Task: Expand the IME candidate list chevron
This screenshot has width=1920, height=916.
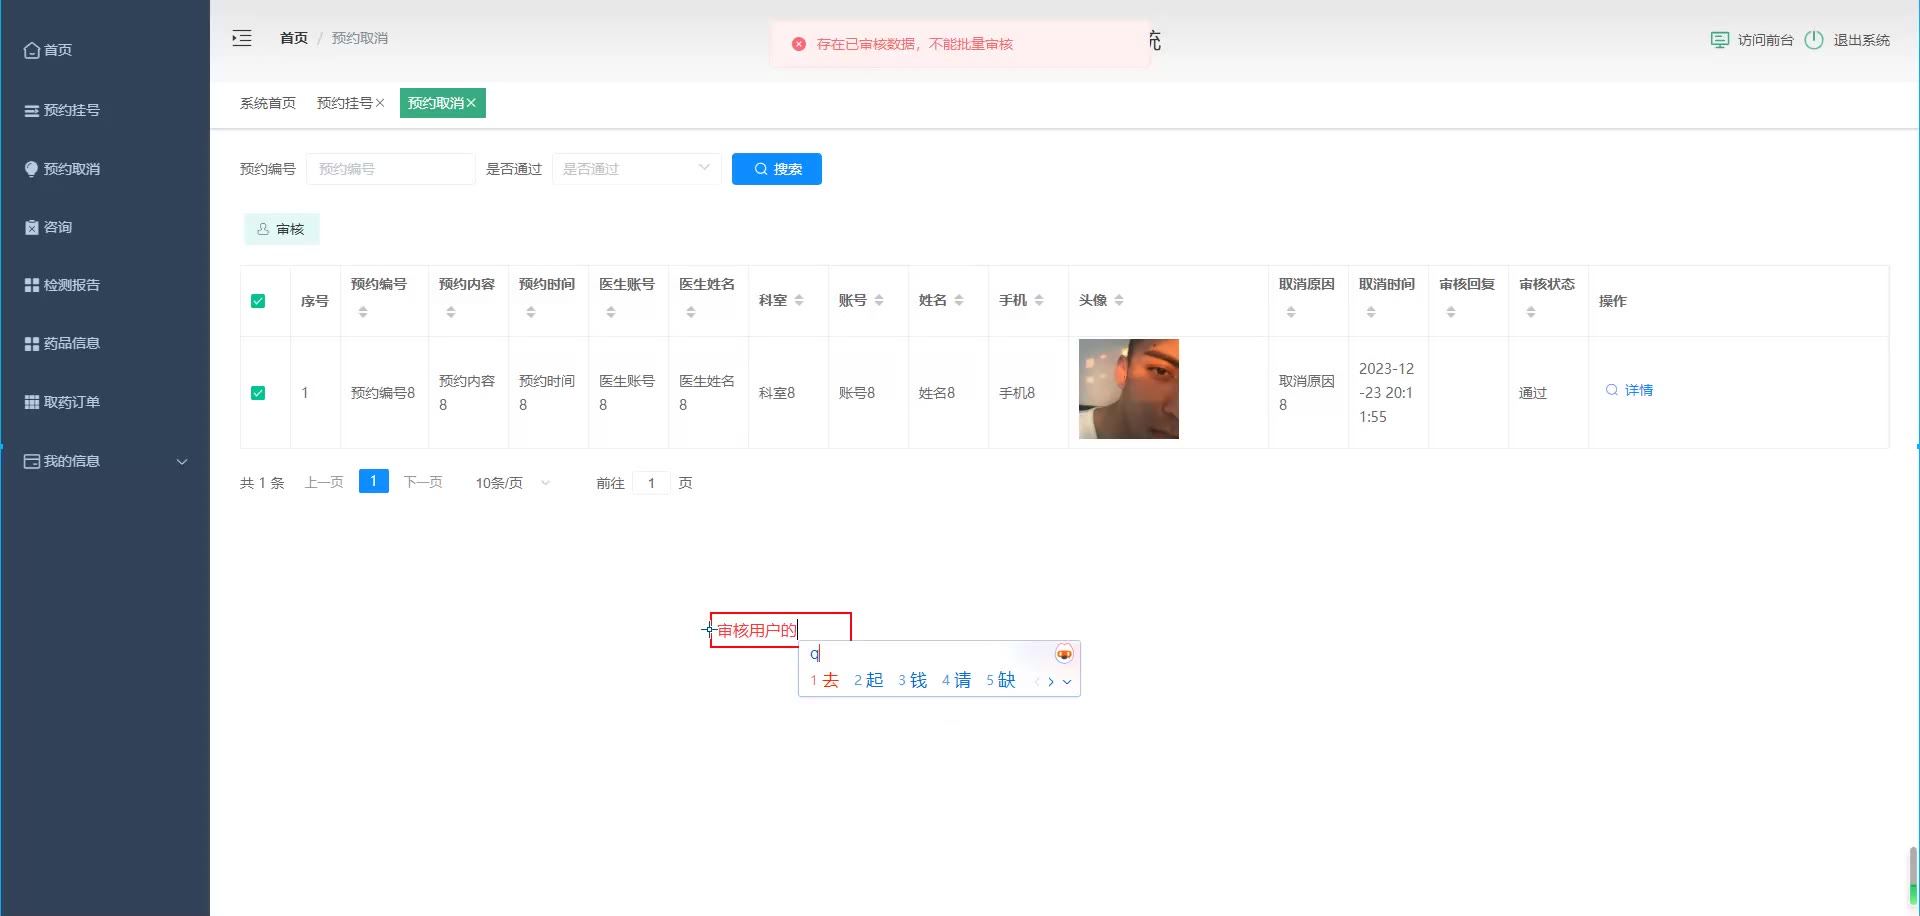Action: point(1067,682)
